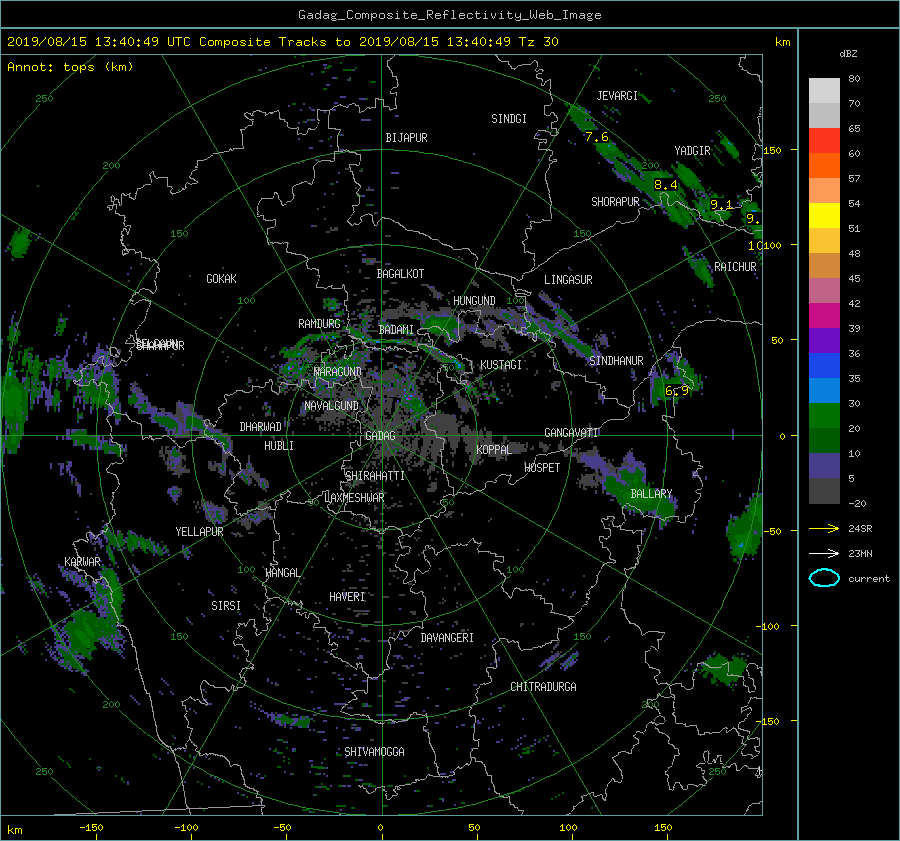Click the JEVARGI city label
This screenshot has height=841, width=900.
[617, 96]
